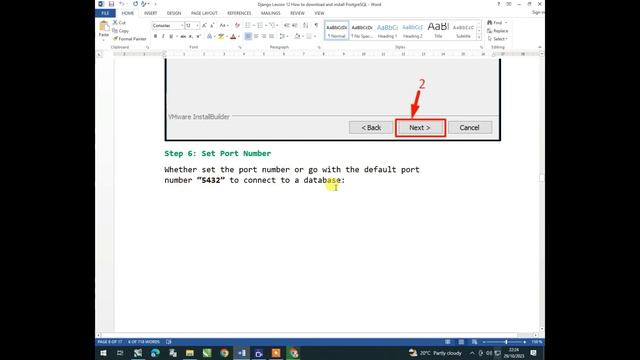Increase font size with Grow Font
This screenshot has height=360, width=640.
pyautogui.click(x=204, y=25)
